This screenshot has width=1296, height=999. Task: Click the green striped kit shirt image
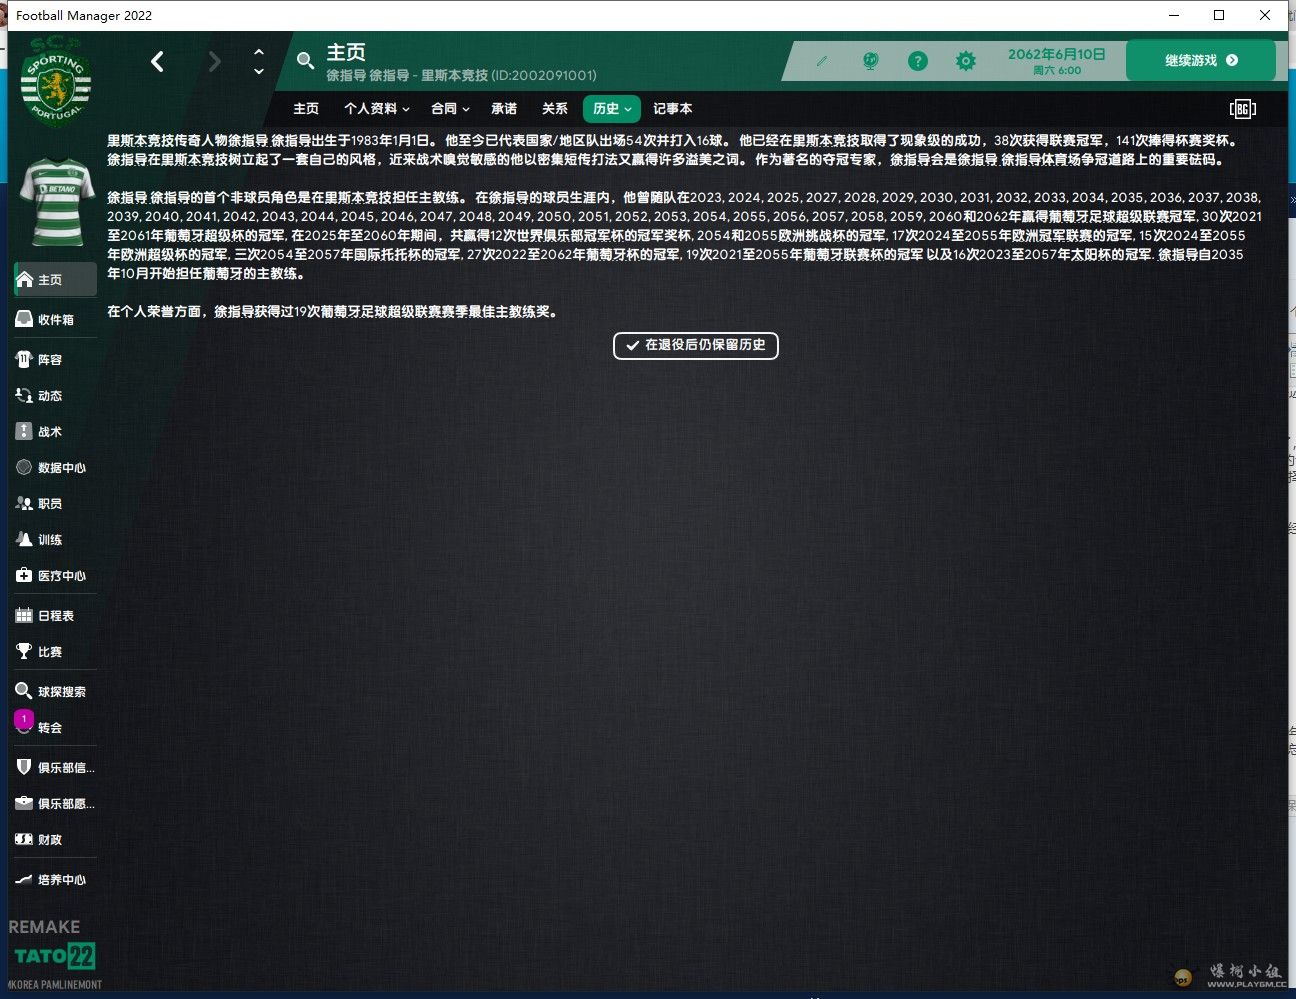tap(57, 203)
